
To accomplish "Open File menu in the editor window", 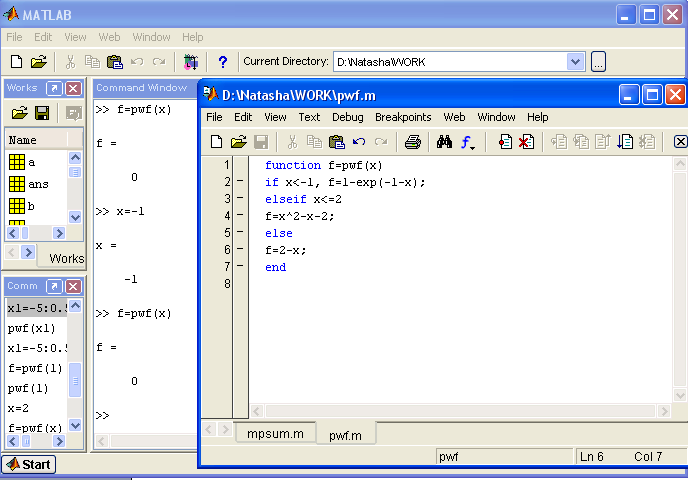I will [214, 117].
